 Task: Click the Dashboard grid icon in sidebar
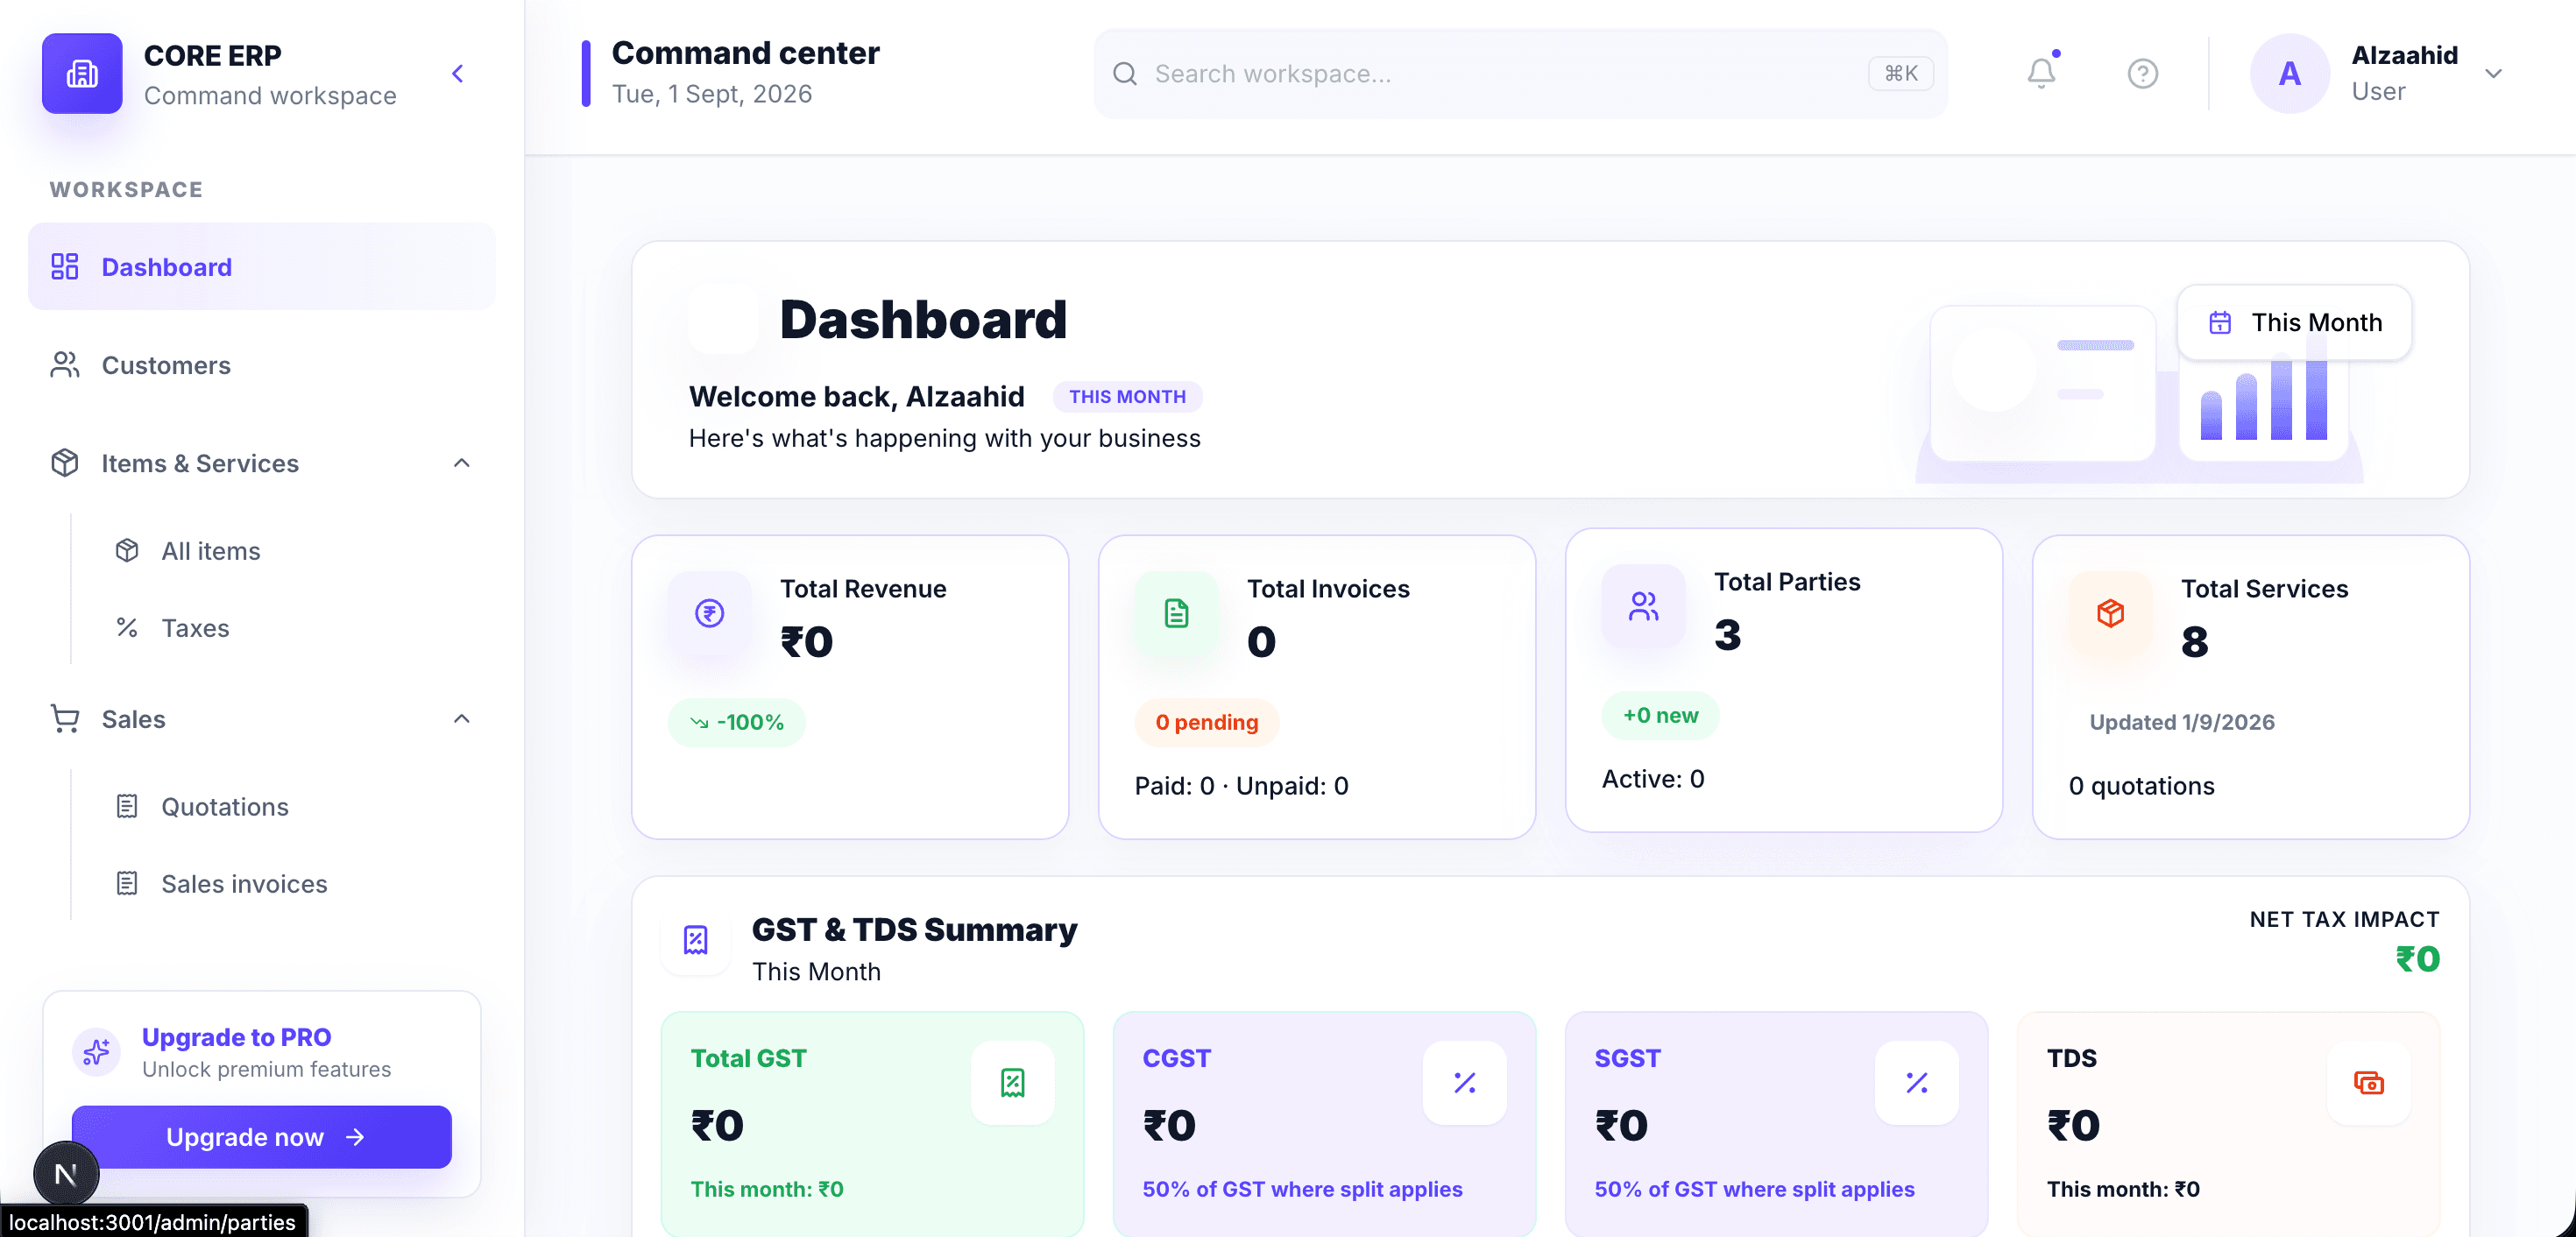coord(65,266)
